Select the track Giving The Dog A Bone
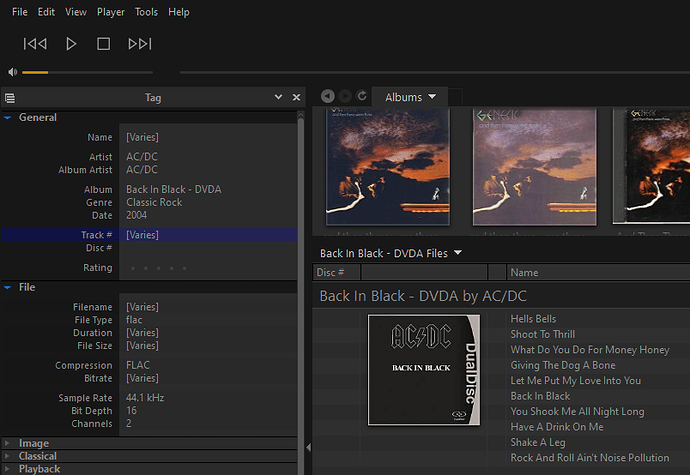The image size is (690, 475). 563,365
